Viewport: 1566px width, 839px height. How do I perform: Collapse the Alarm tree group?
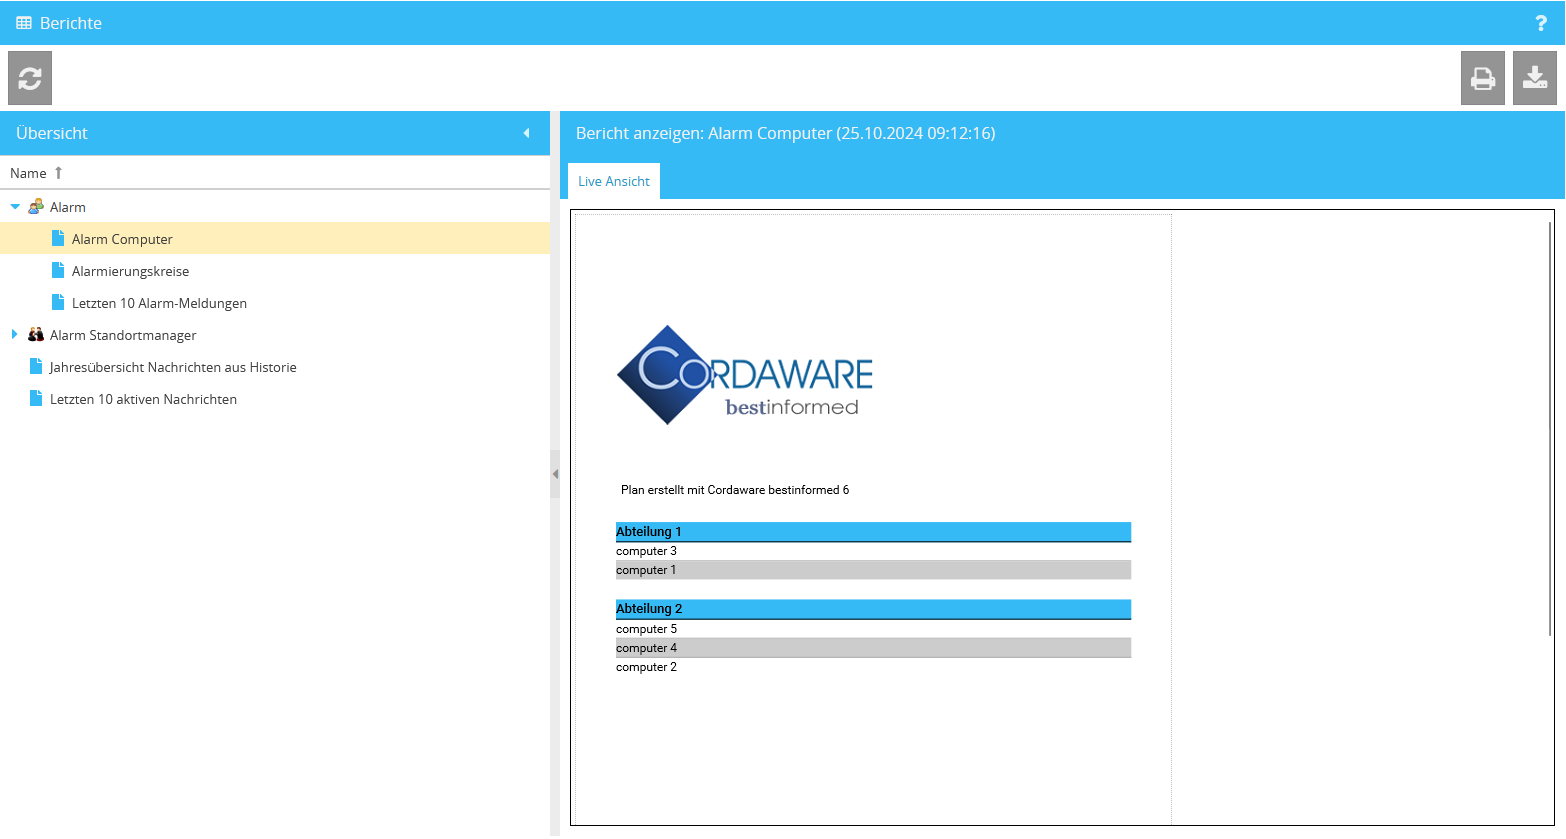pos(15,207)
